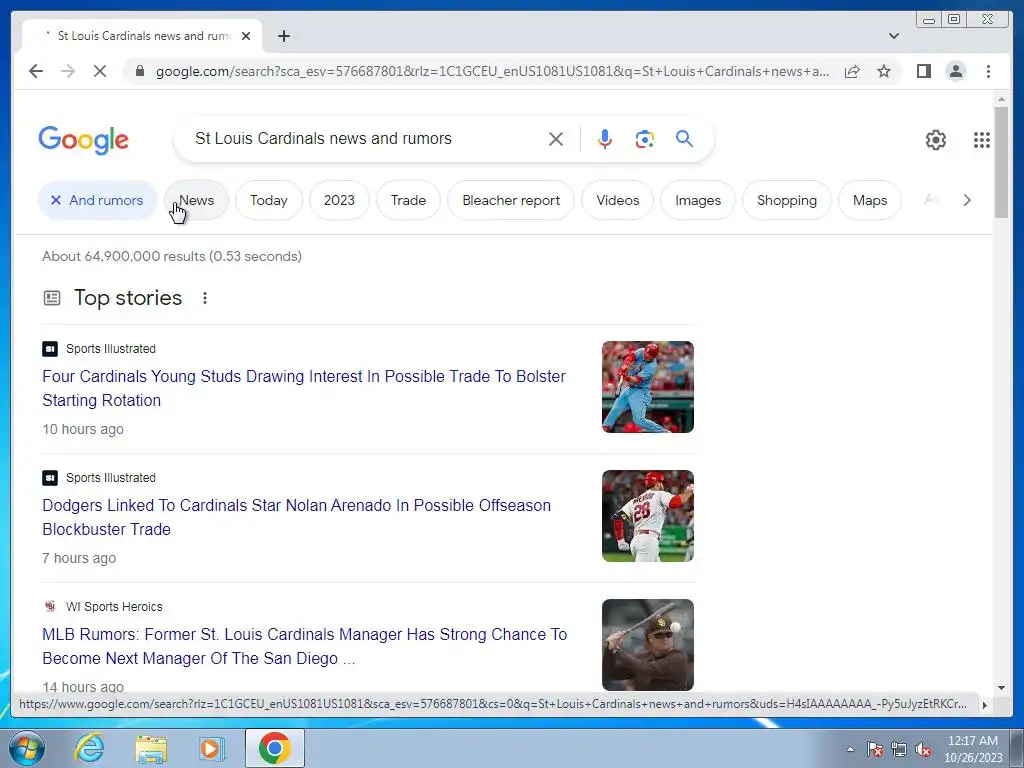
Task: Remove the And rumors filter chip
Action: point(98,200)
